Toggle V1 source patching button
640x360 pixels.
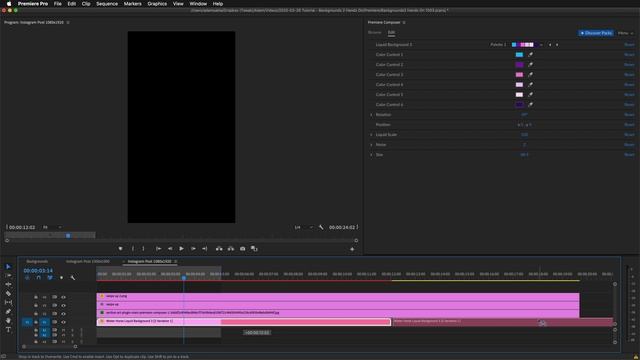coord(27,322)
